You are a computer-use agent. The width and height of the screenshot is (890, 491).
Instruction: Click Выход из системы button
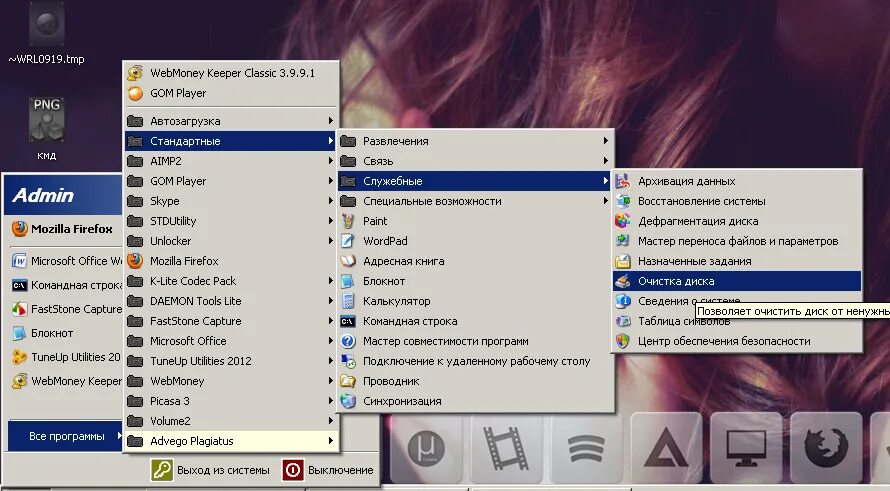[210, 471]
